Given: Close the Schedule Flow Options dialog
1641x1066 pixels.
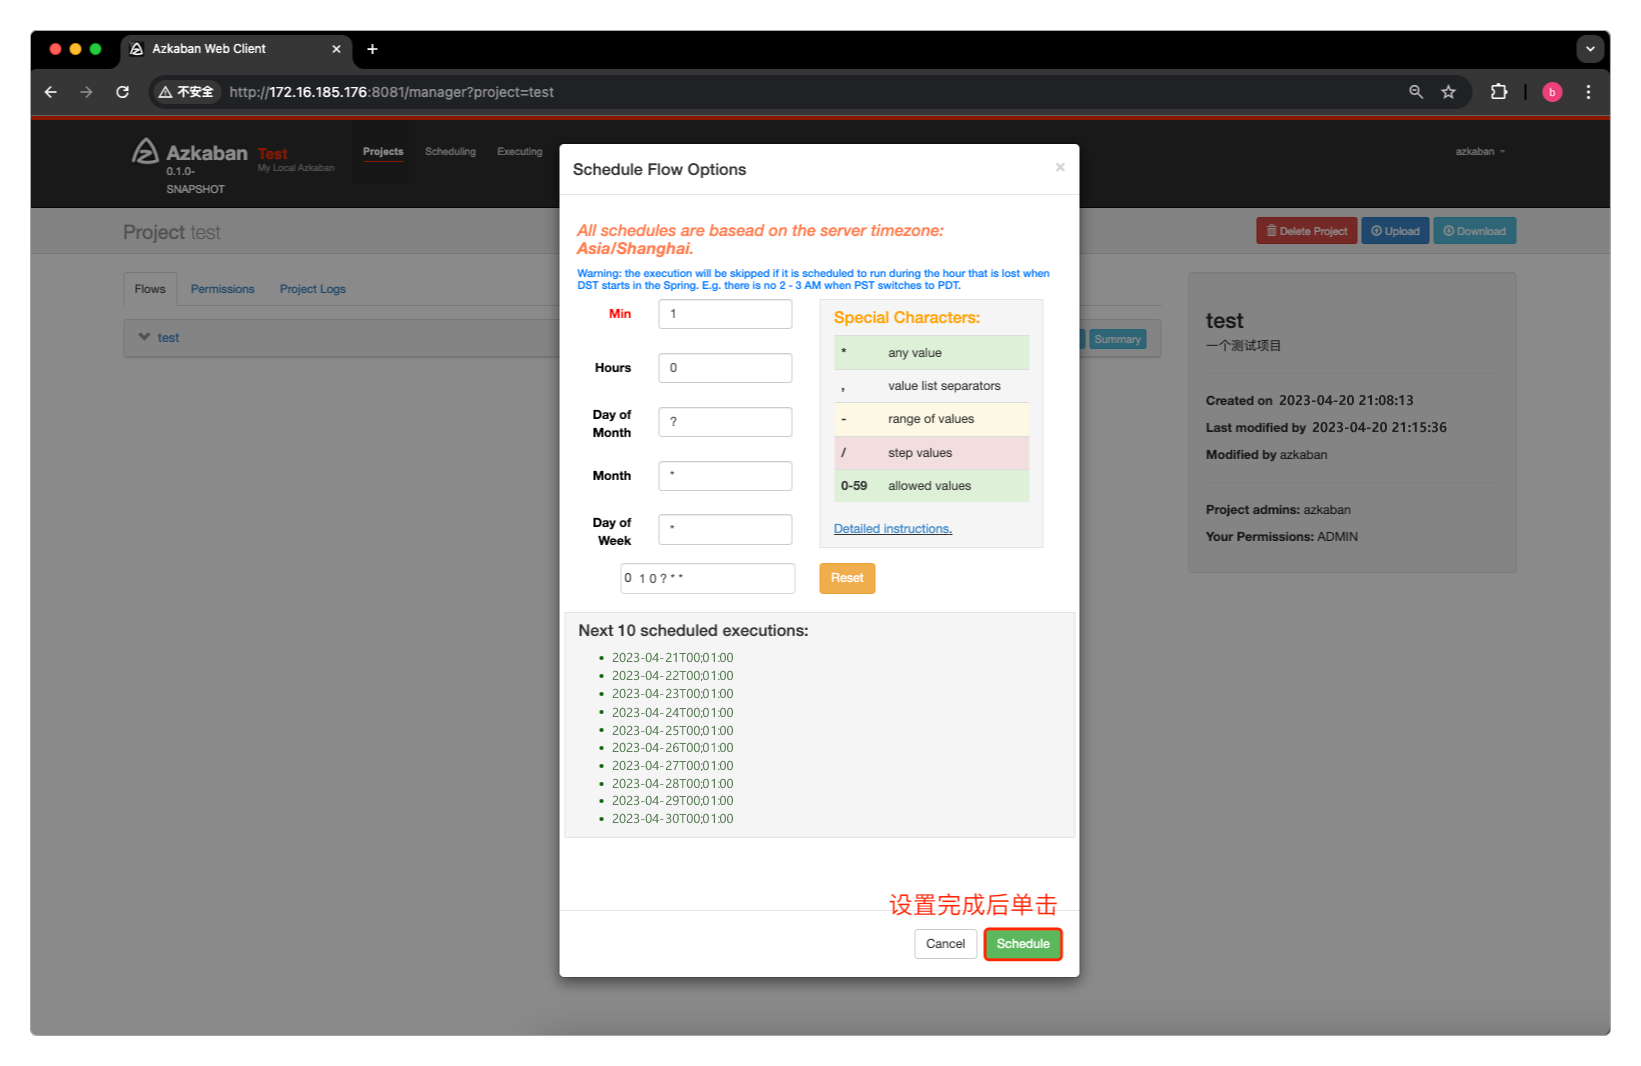Looking at the screenshot, I should coord(1060,167).
